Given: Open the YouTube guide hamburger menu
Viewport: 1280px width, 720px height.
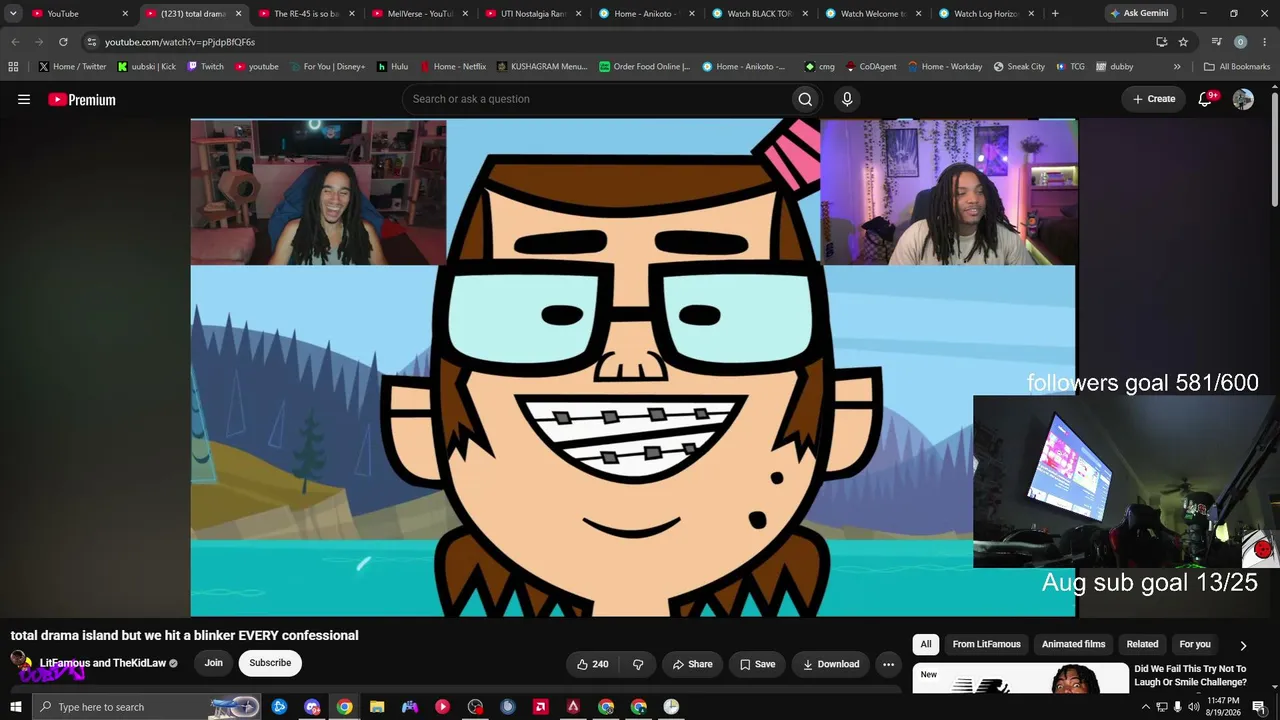Looking at the screenshot, I should pyautogui.click(x=24, y=99).
